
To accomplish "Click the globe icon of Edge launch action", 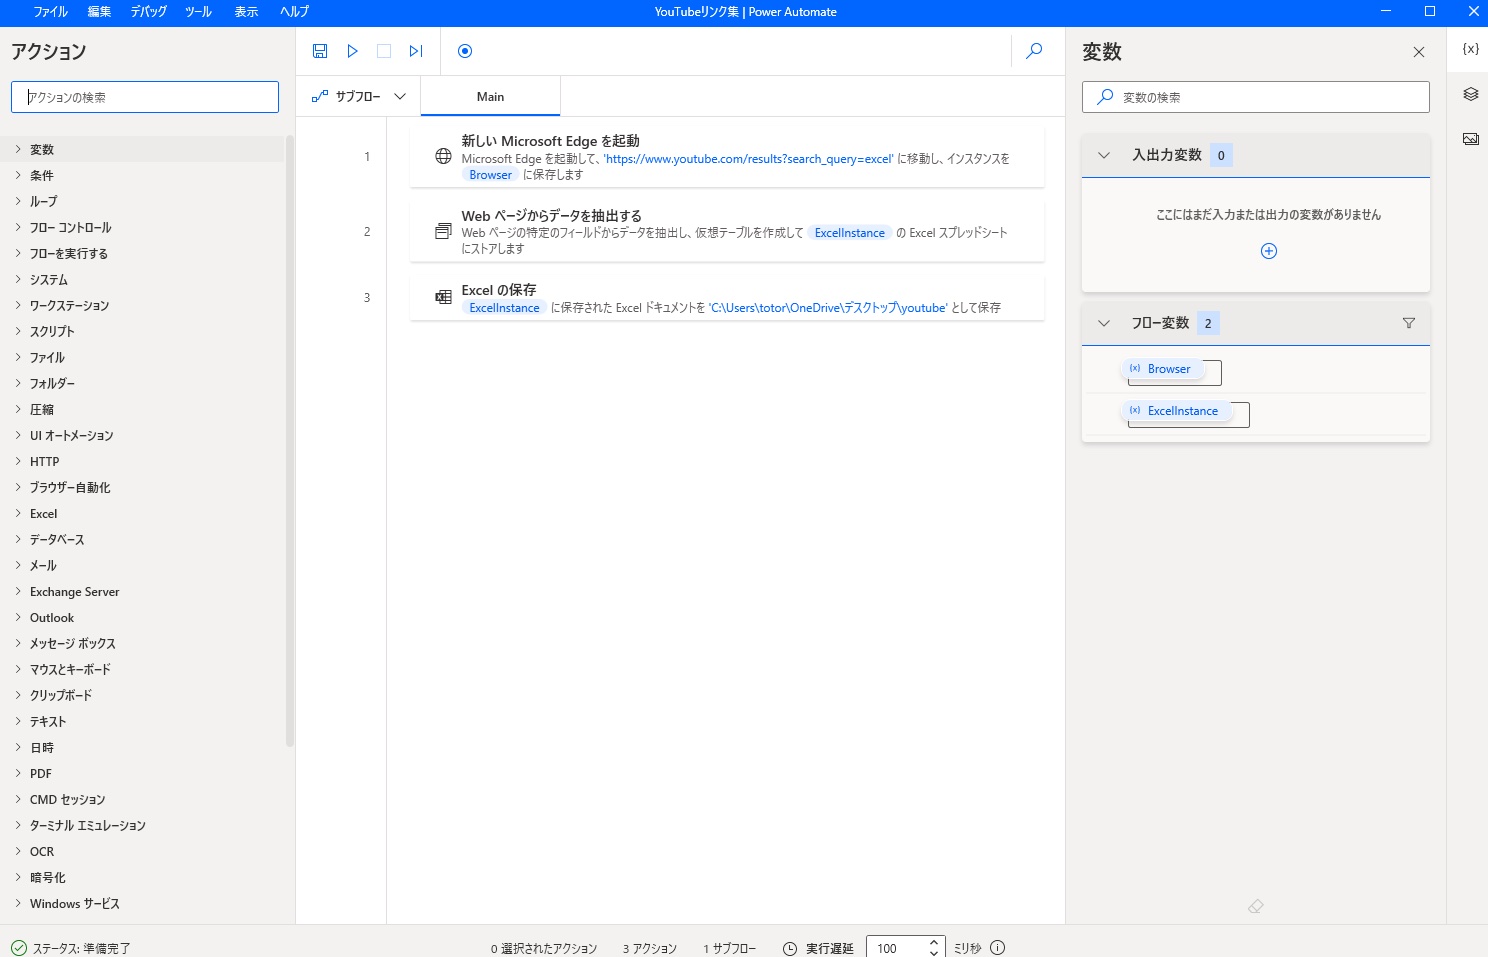I will click(443, 156).
